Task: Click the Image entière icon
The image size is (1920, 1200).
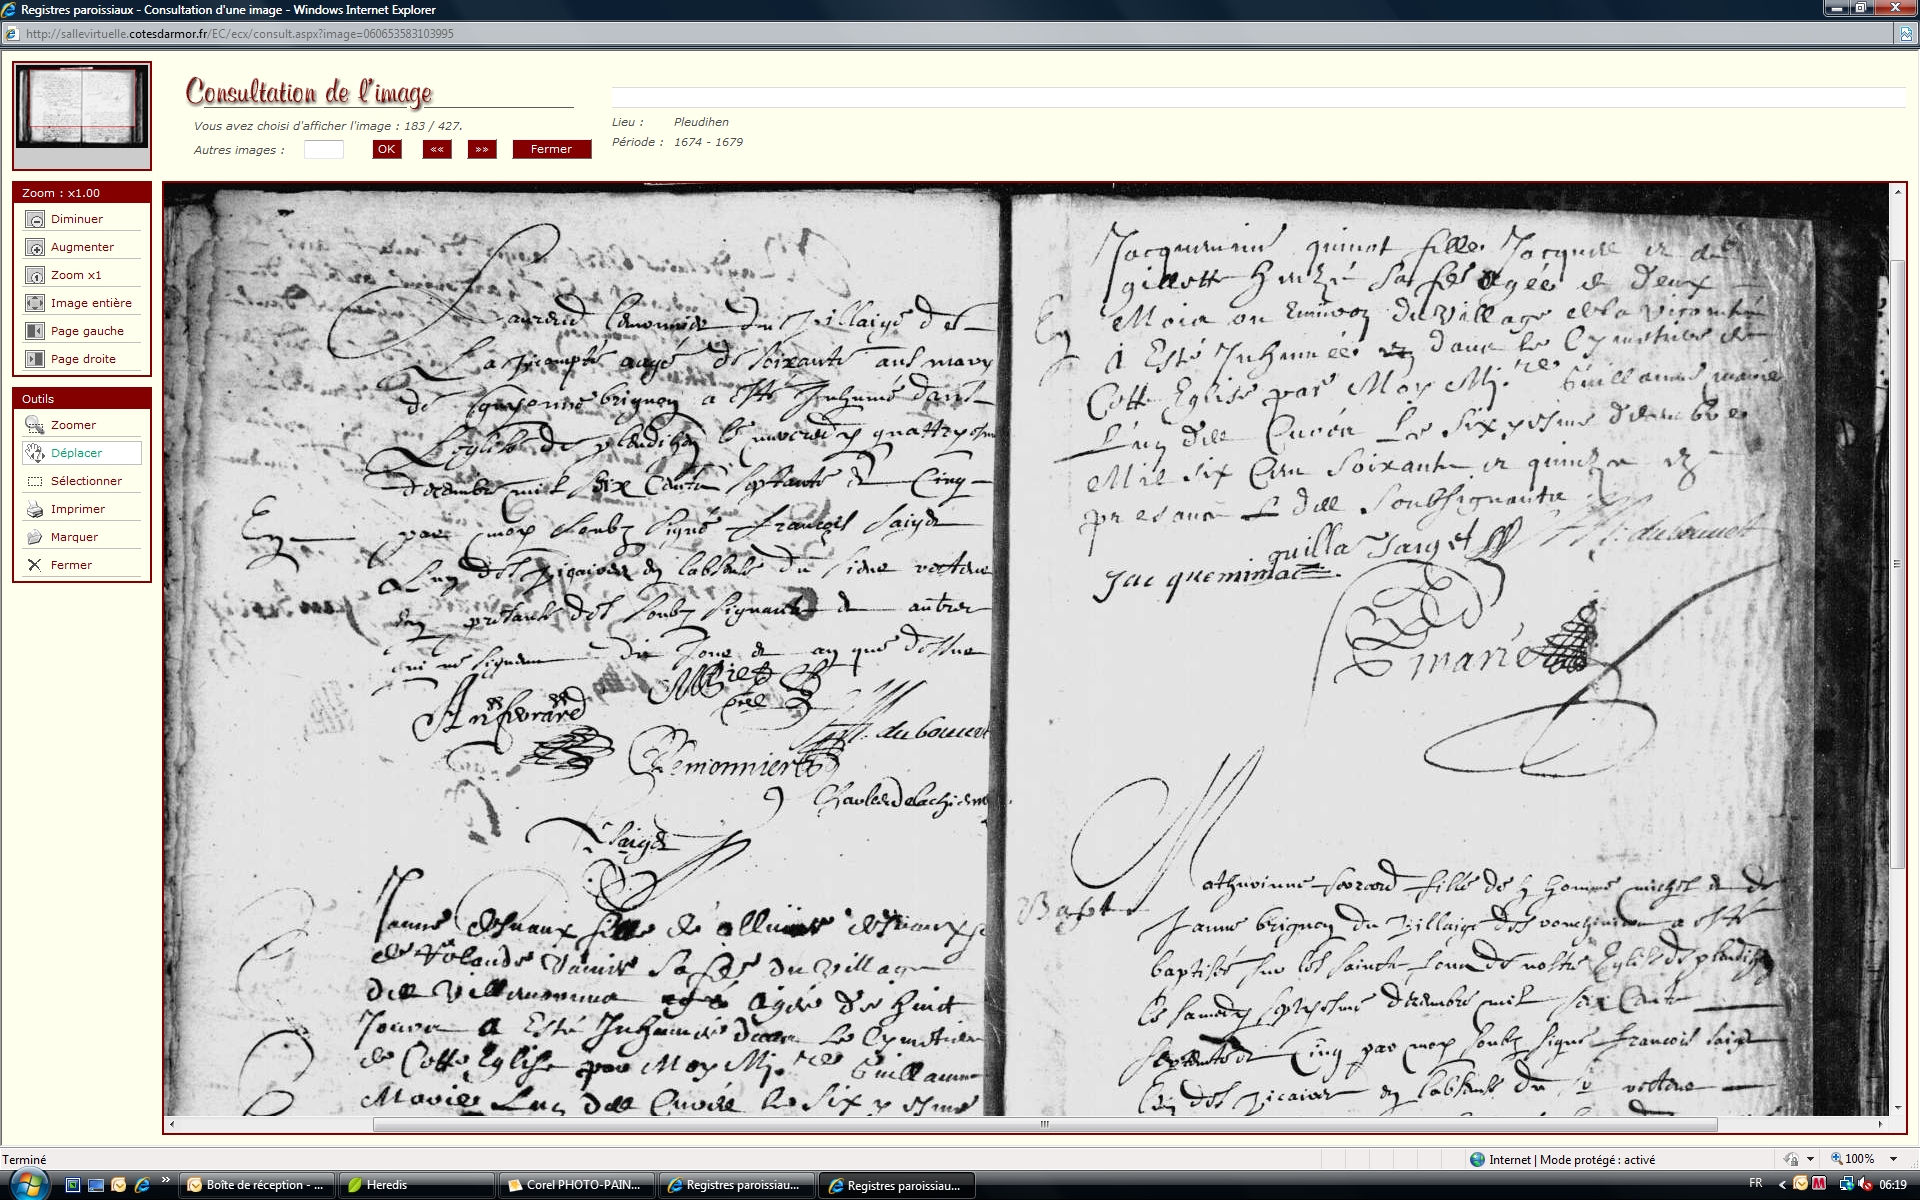Action: [35, 303]
